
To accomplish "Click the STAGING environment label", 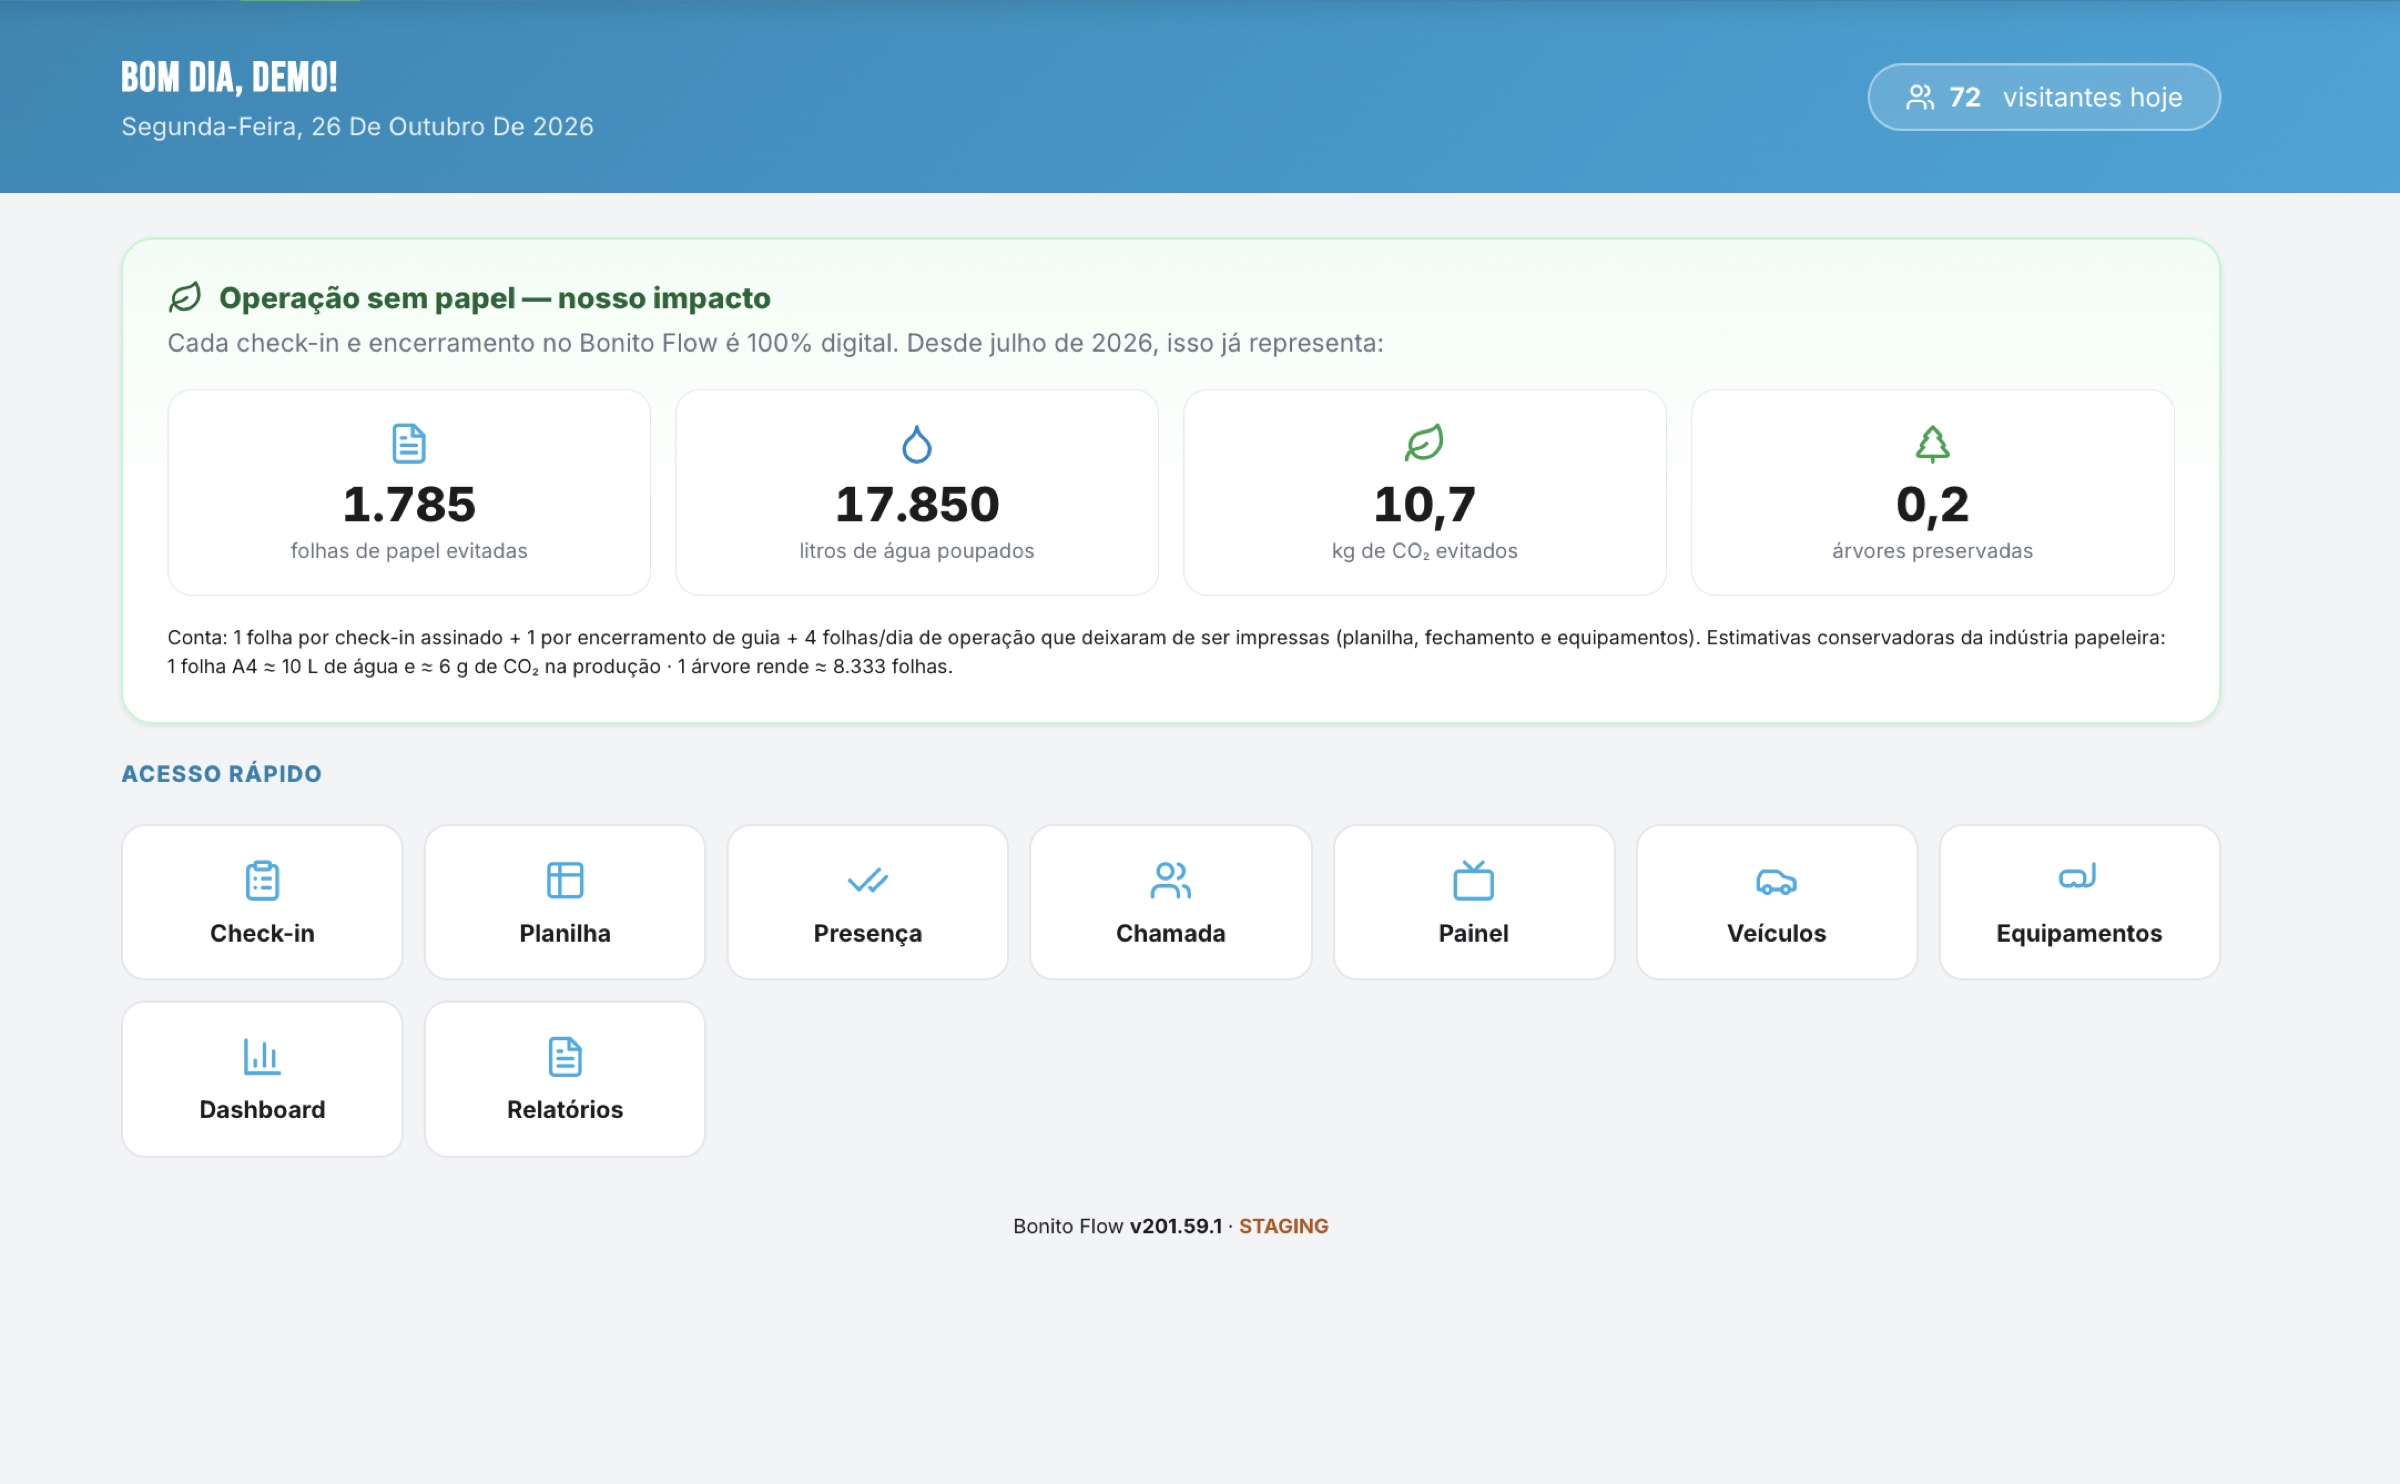I will tap(1284, 1226).
